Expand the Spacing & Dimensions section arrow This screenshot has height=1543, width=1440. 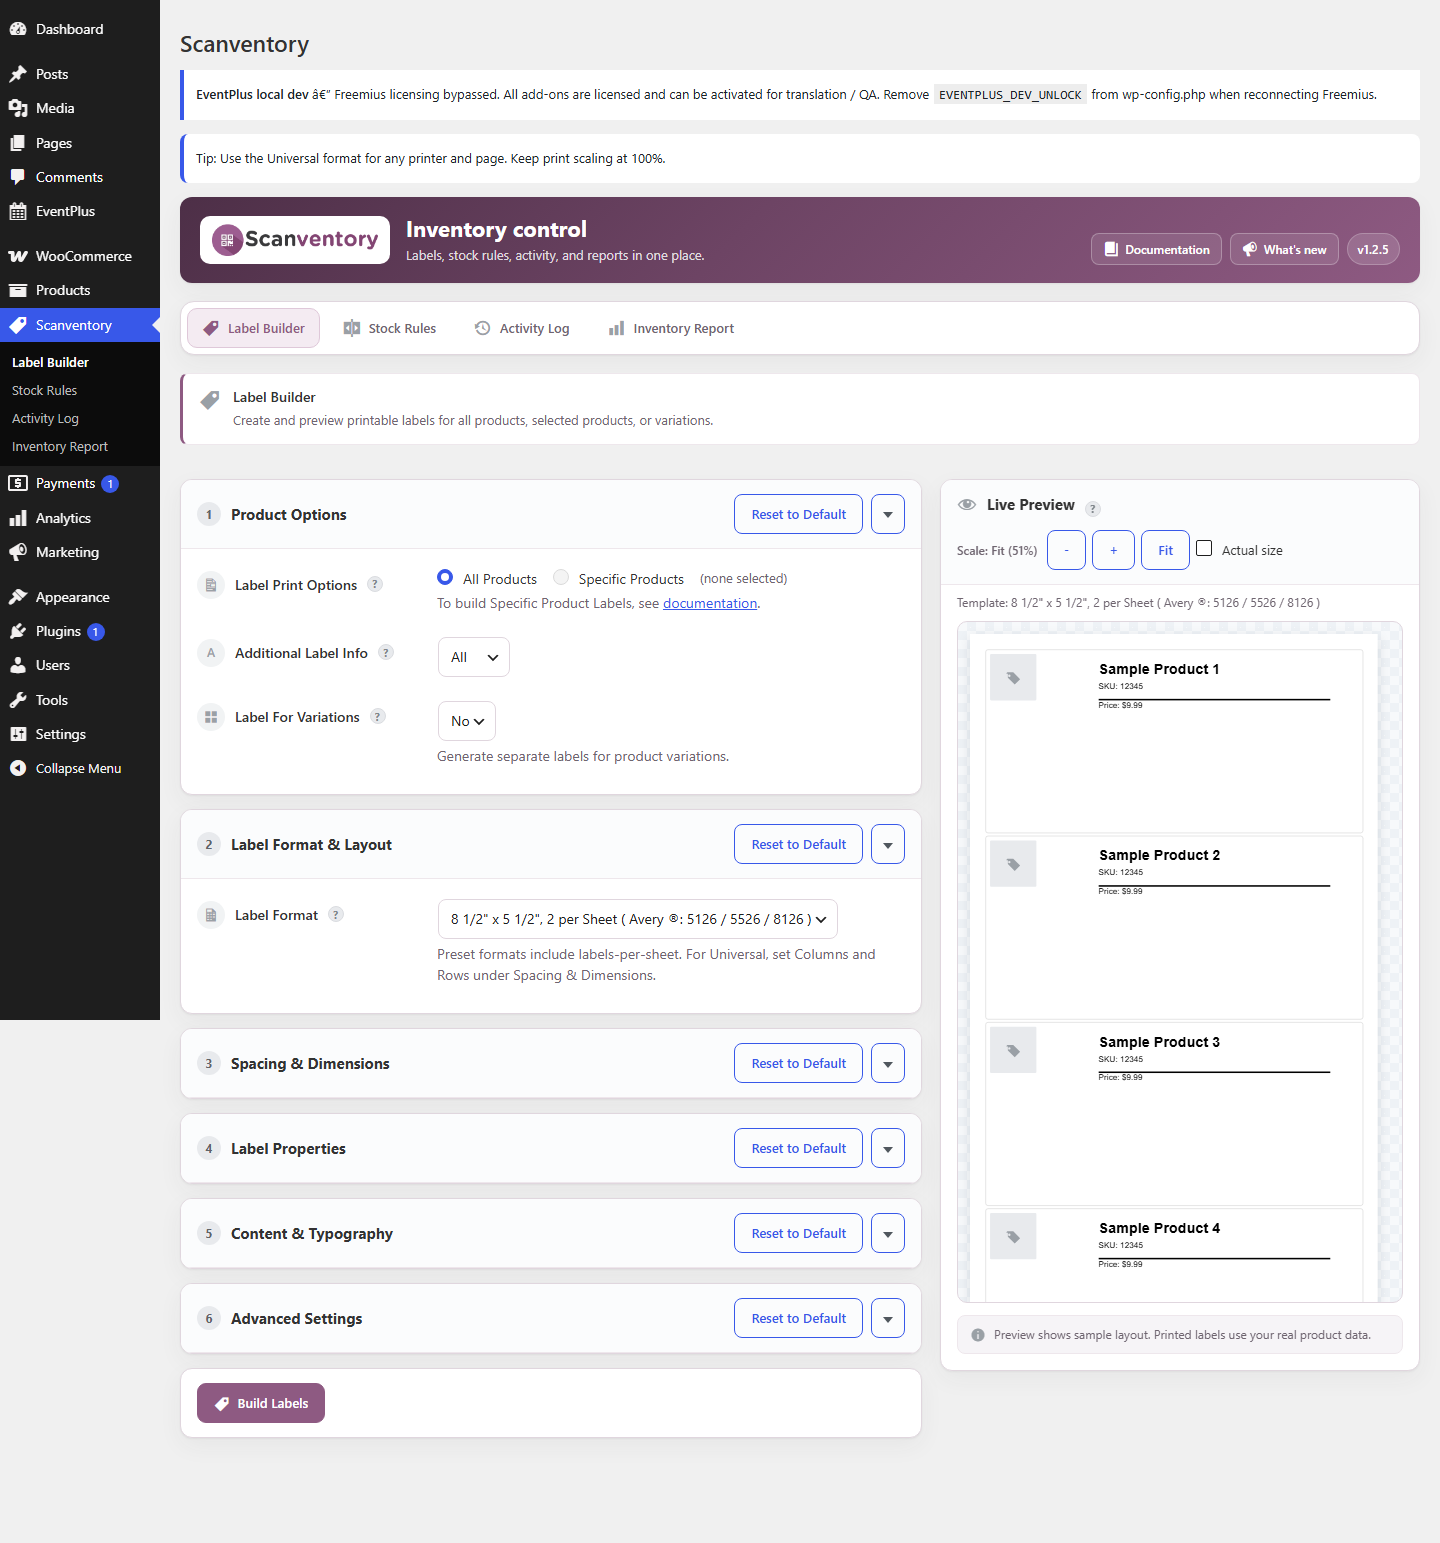pyautogui.click(x=888, y=1063)
